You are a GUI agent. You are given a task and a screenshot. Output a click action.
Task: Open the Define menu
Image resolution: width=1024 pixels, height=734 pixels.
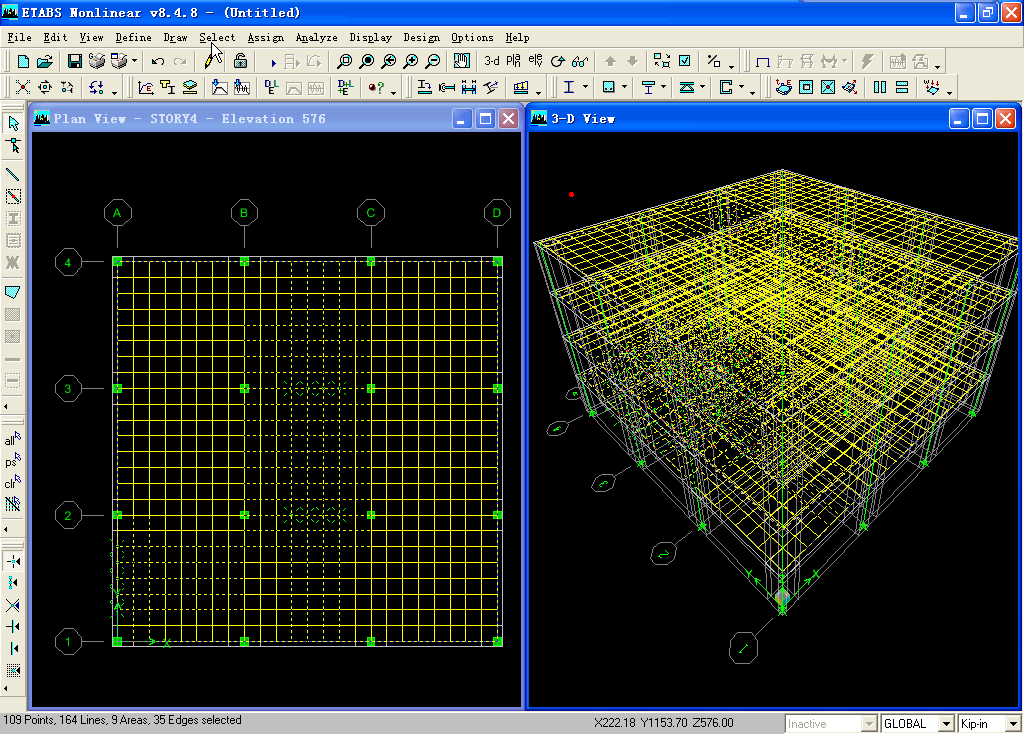click(x=134, y=37)
